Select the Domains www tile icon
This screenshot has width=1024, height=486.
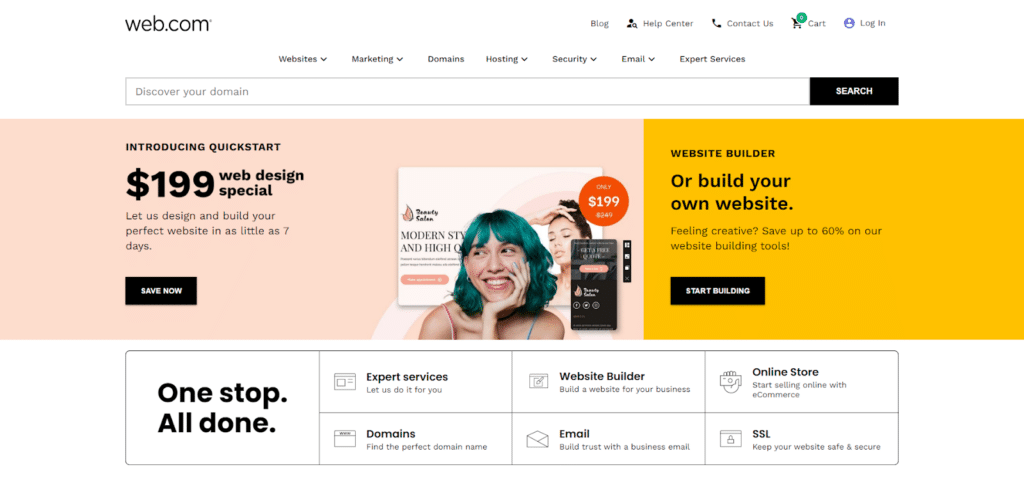tap(345, 438)
